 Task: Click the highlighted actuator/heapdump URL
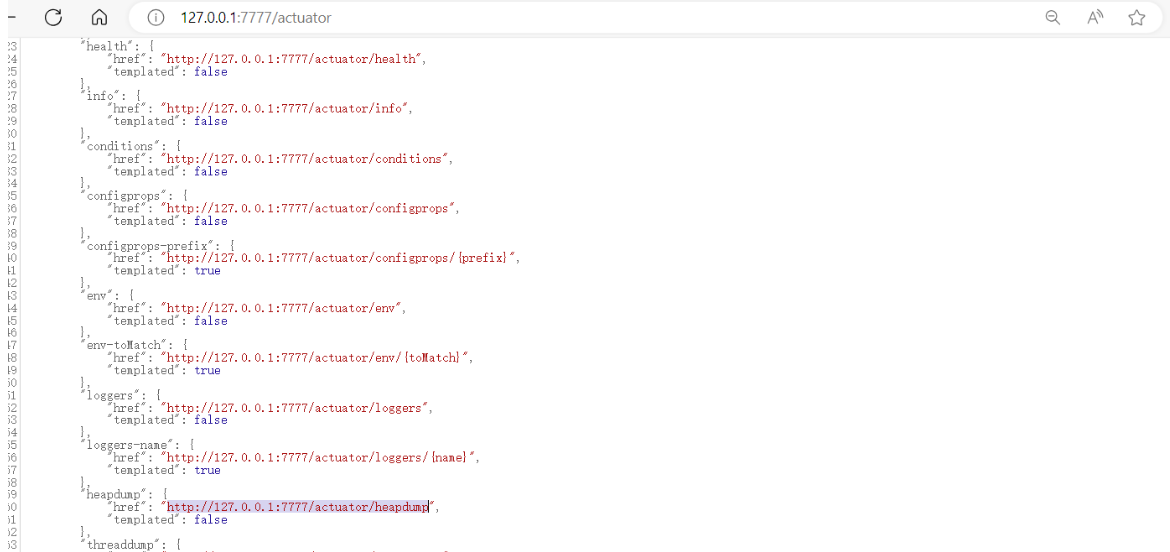(x=298, y=507)
